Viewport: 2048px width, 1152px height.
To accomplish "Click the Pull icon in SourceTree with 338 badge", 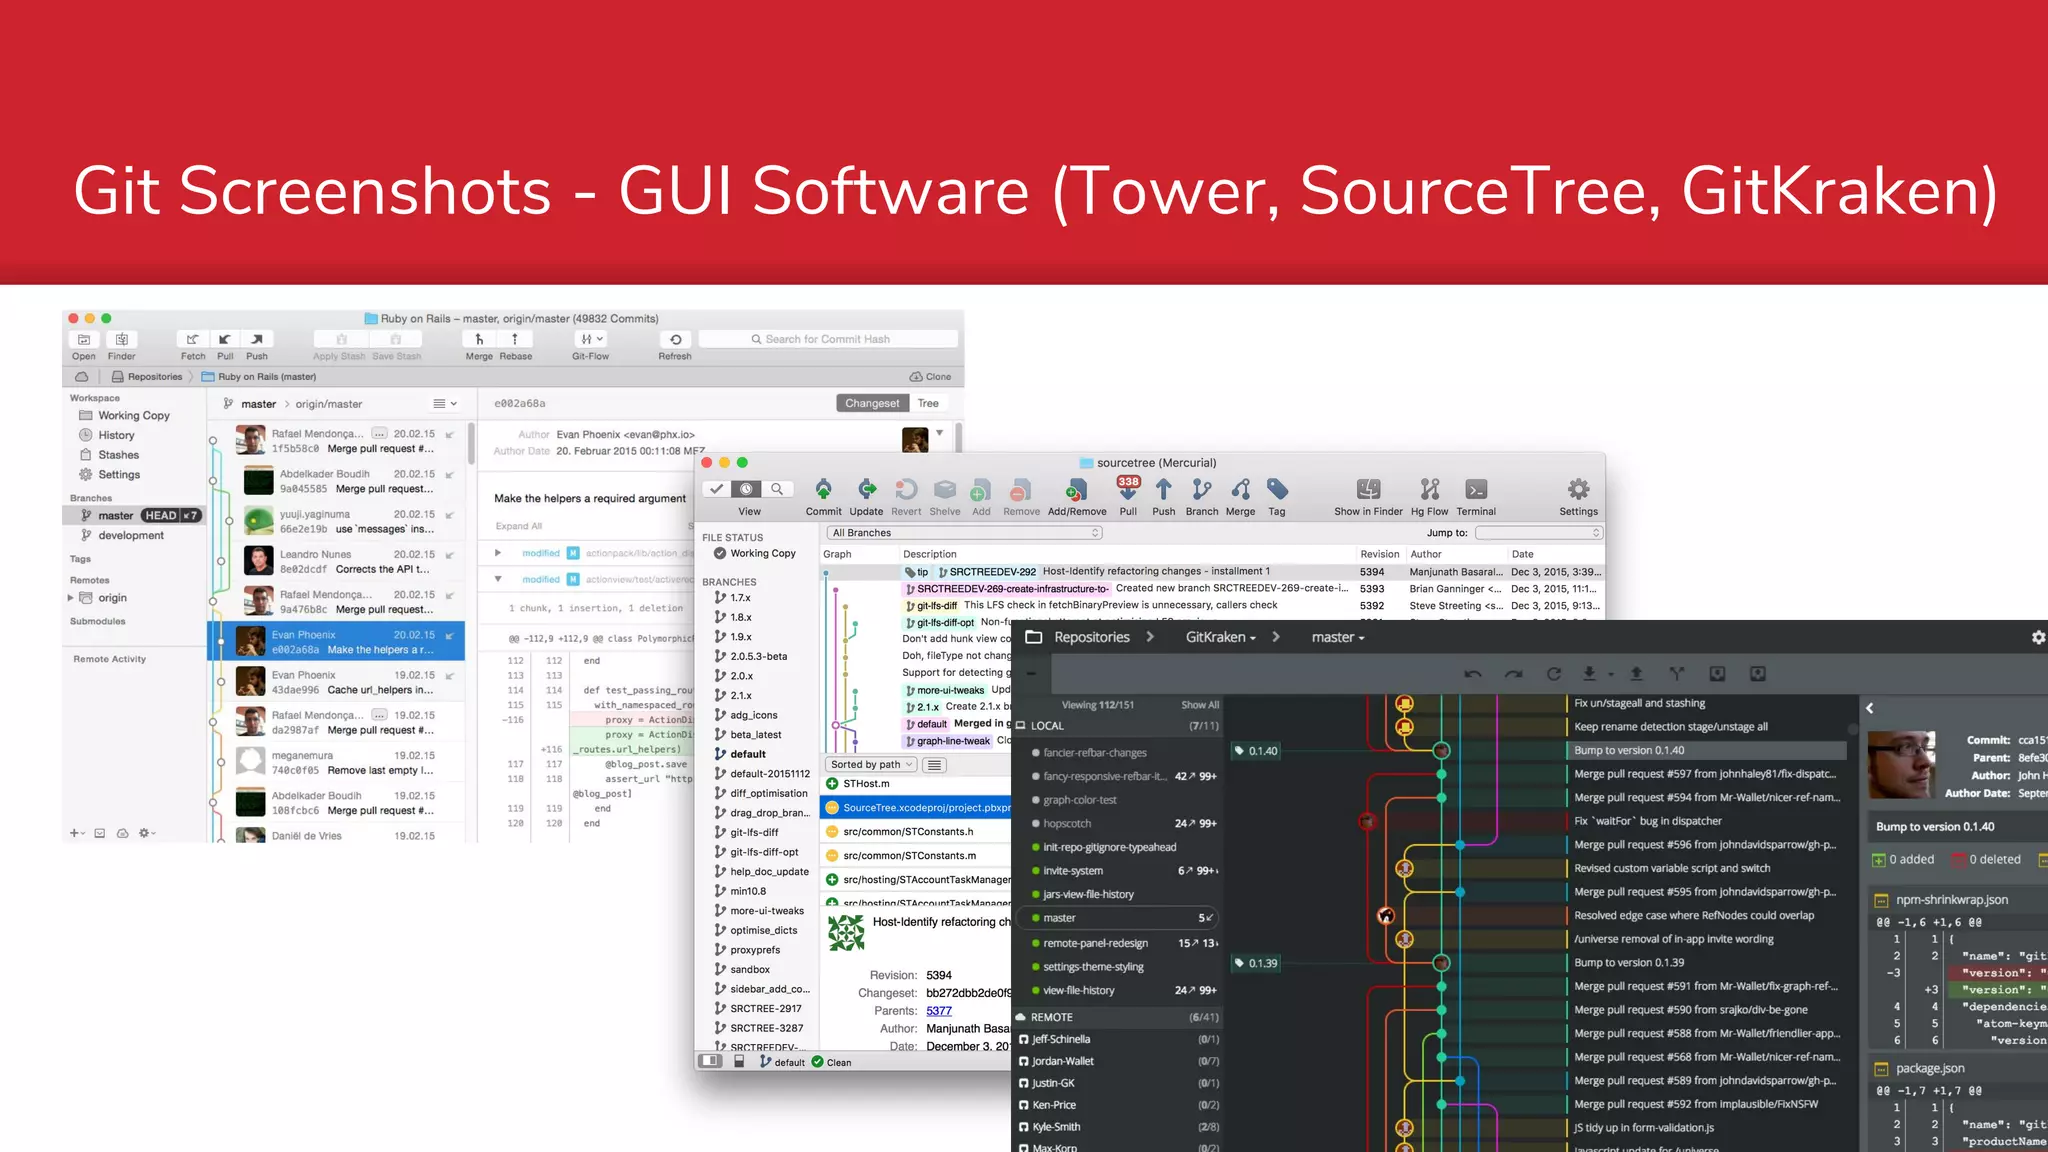I will coord(1128,489).
